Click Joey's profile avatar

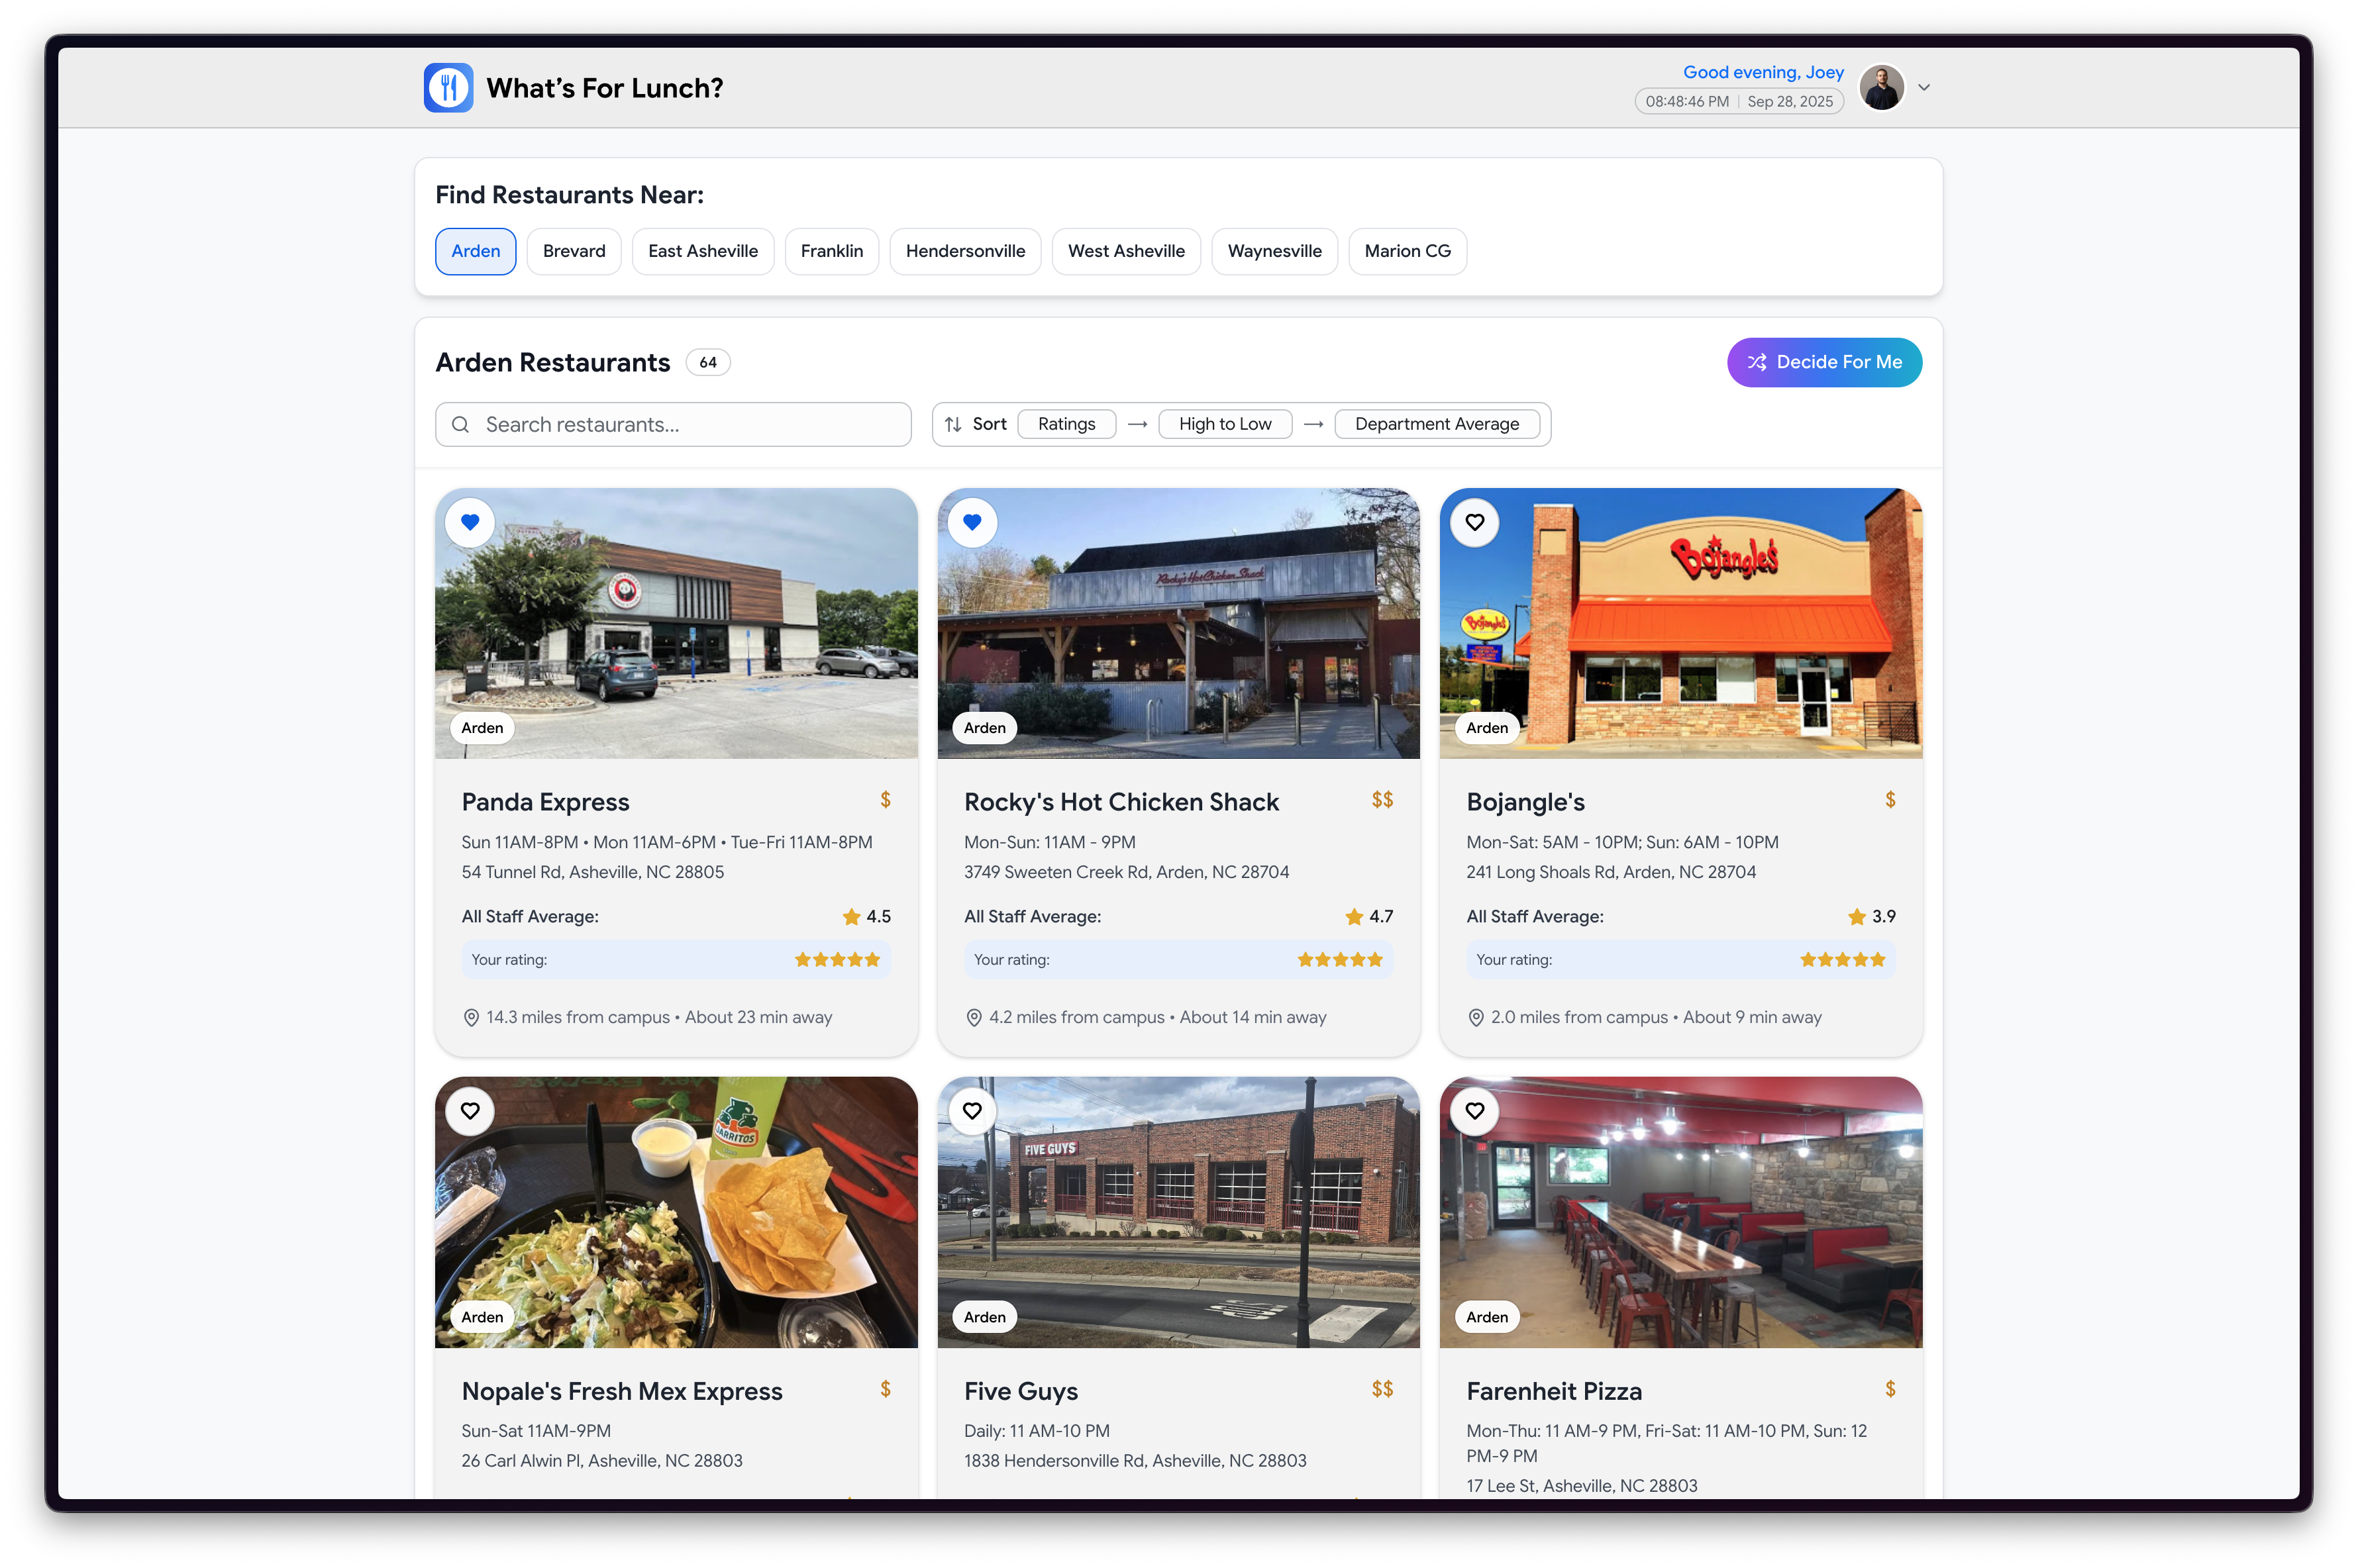tap(1881, 88)
